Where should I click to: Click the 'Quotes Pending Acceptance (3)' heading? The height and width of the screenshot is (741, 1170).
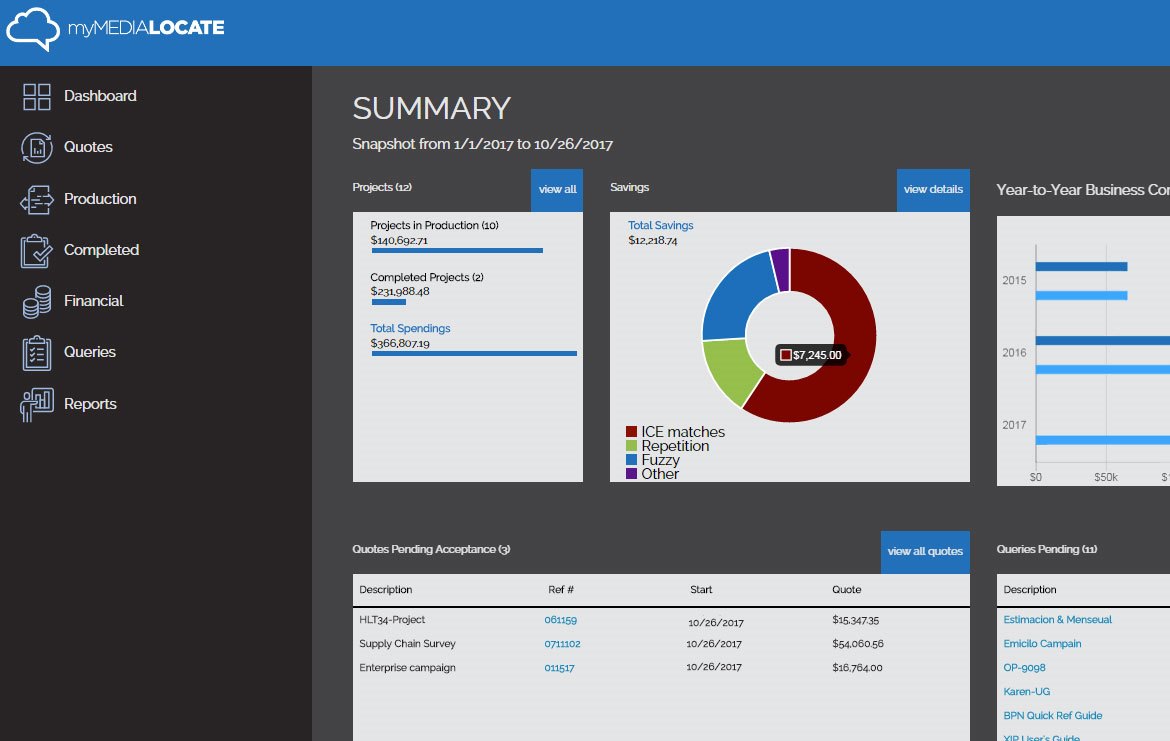point(431,549)
